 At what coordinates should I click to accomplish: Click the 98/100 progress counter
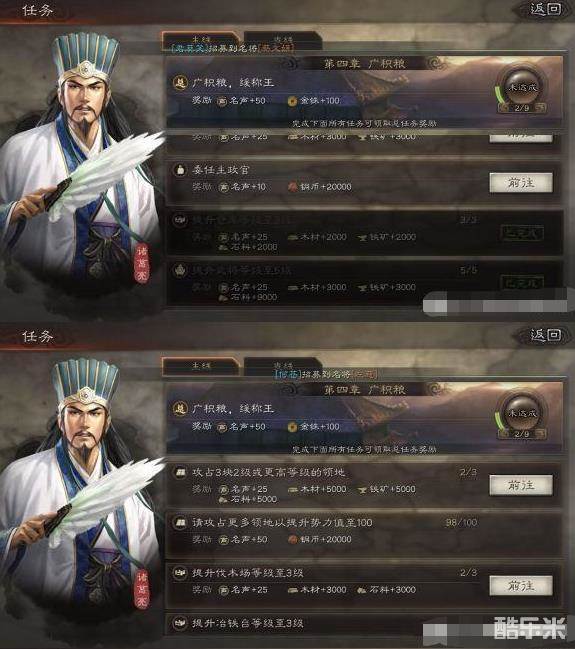point(462,522)
